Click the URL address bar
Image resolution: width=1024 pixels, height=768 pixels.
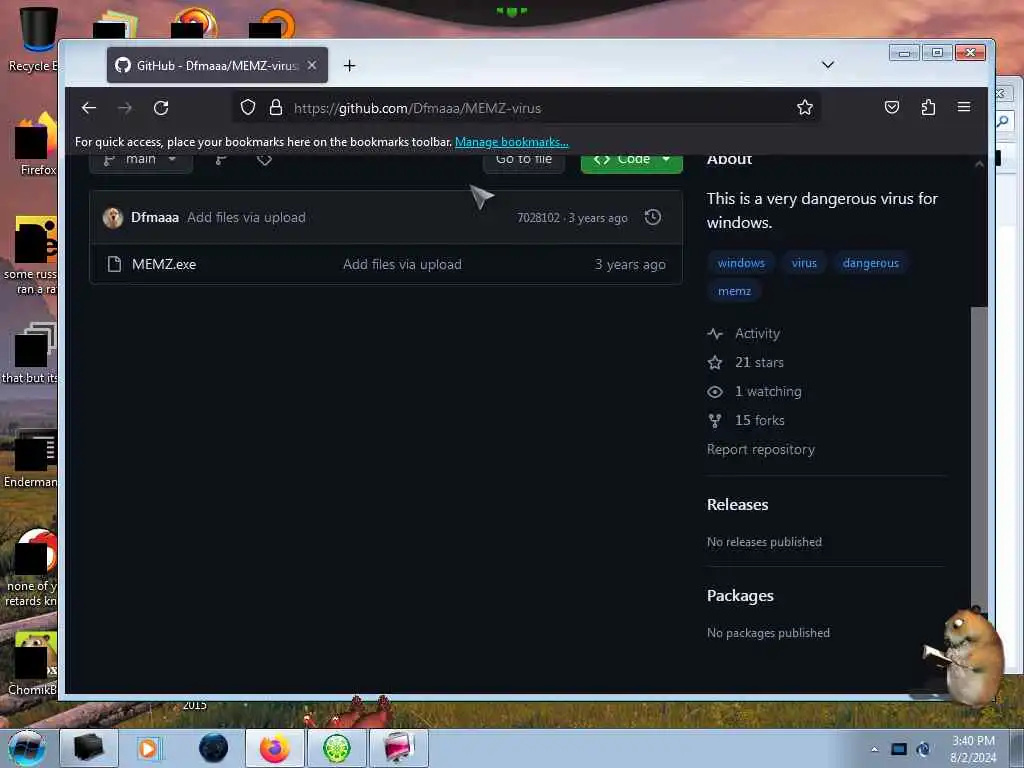[526, 108]
